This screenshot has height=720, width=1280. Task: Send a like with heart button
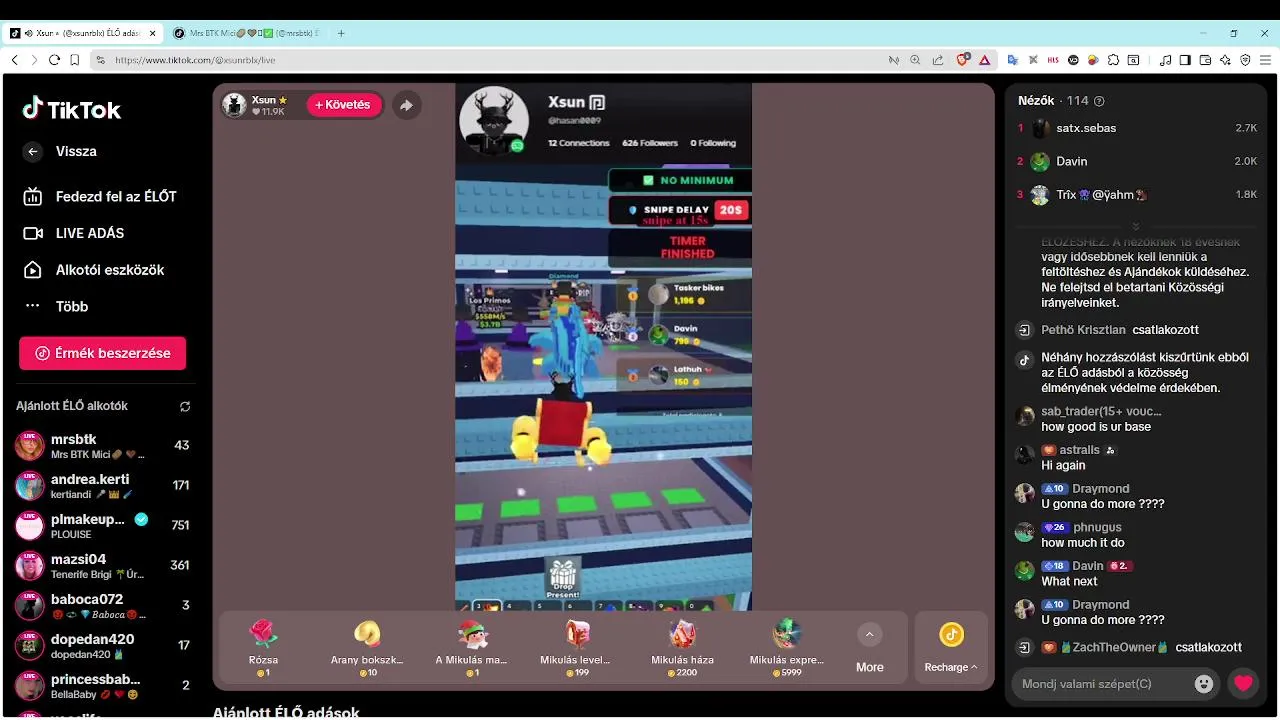click(1243, 684)
